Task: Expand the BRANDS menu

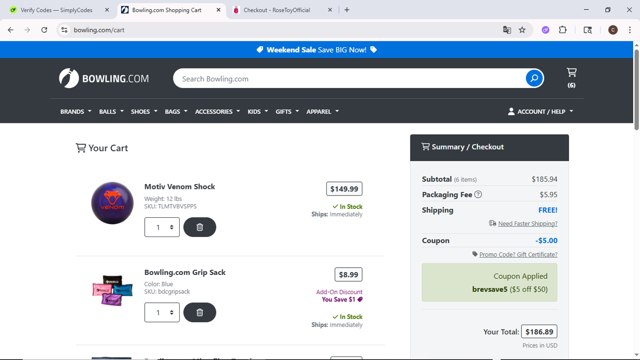Action: click(76, 111)
